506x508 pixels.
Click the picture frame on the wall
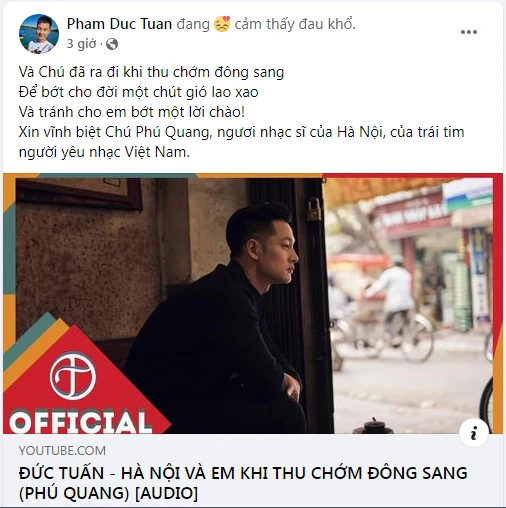79,192
